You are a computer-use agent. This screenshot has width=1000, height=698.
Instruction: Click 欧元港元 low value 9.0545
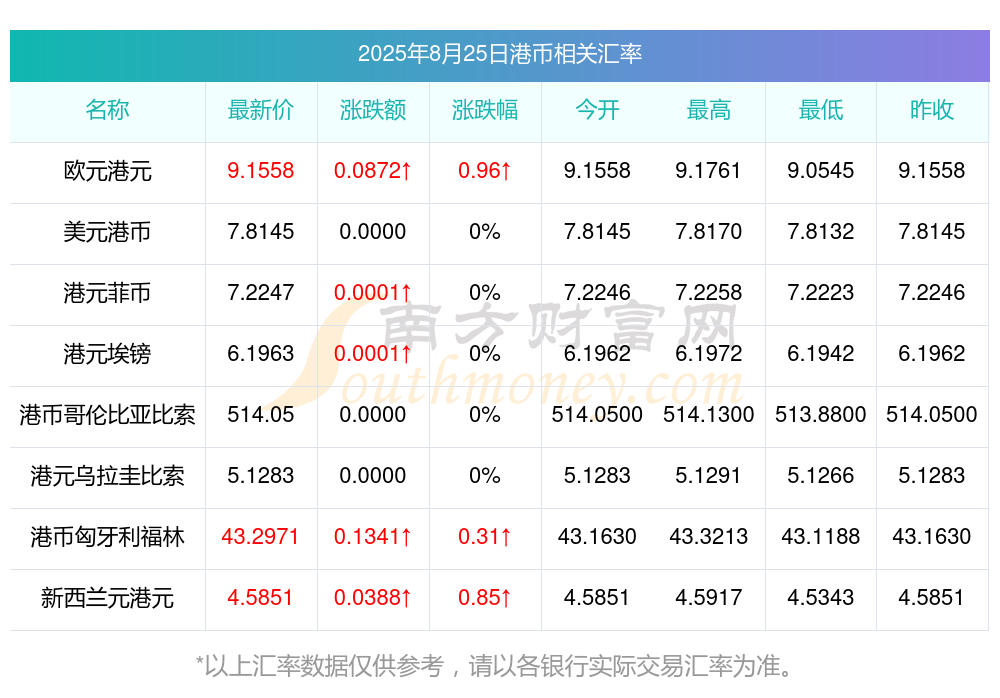(821, 170)
